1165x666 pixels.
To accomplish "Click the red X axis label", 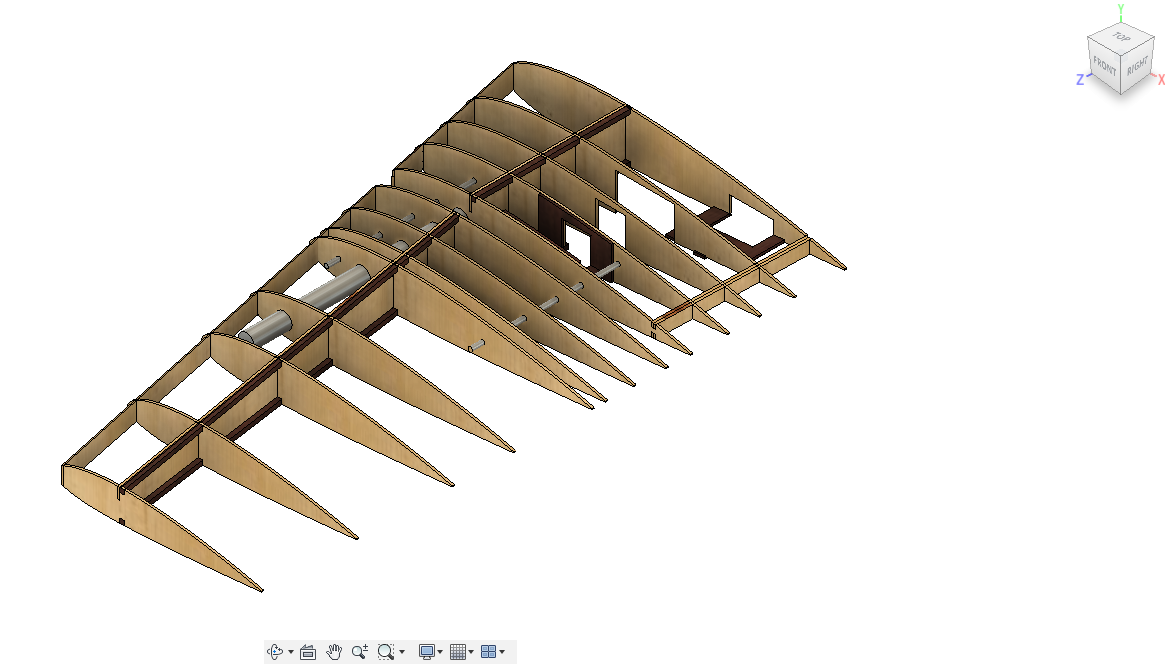I will click(1160, 80).
